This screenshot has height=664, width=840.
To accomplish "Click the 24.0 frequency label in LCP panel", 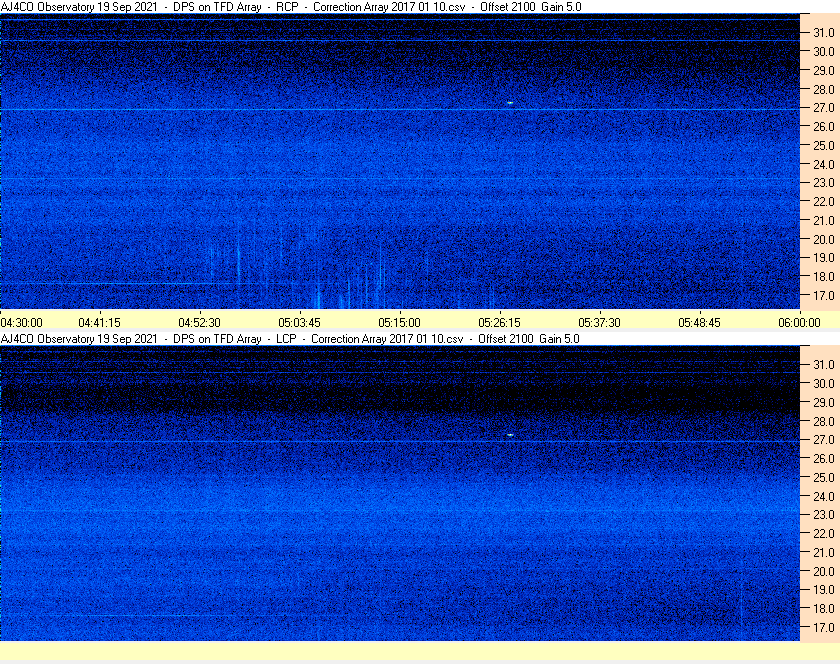I will 824,496.
